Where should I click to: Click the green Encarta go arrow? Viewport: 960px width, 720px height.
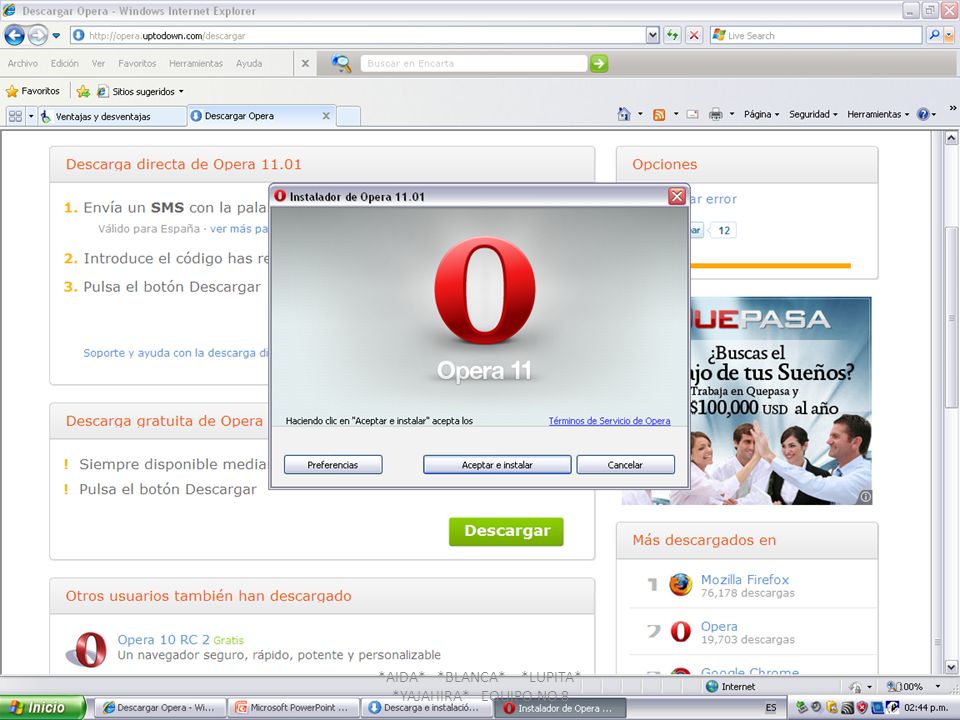[599, 63]
